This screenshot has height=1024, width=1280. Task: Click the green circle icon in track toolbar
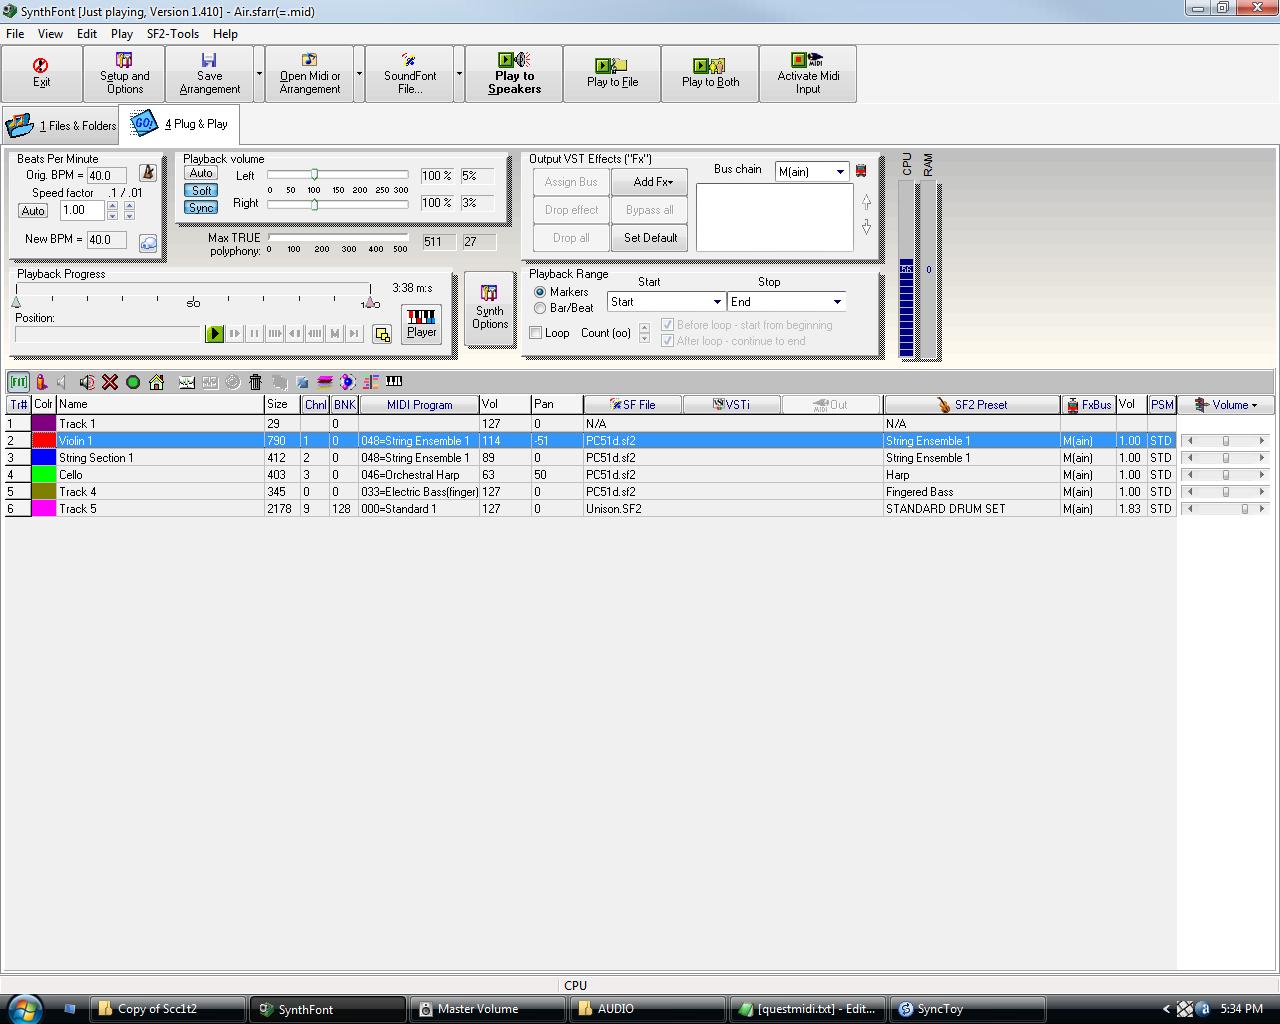click(x=133, y=382)
